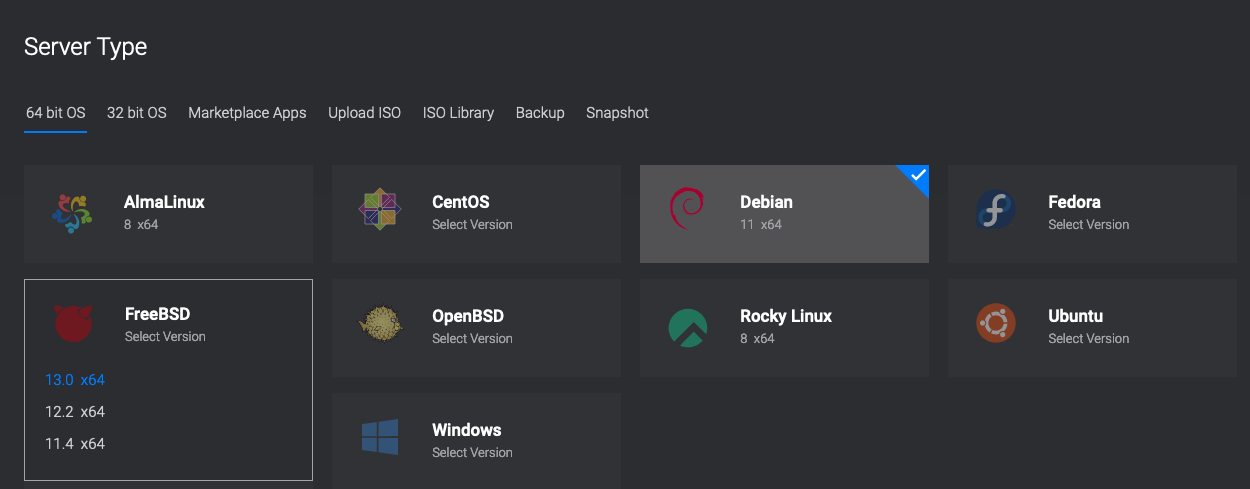Go to the Upload ISO tab
Image resolution: width=1250 pixels, height=489 pixels.
(364, 113)
